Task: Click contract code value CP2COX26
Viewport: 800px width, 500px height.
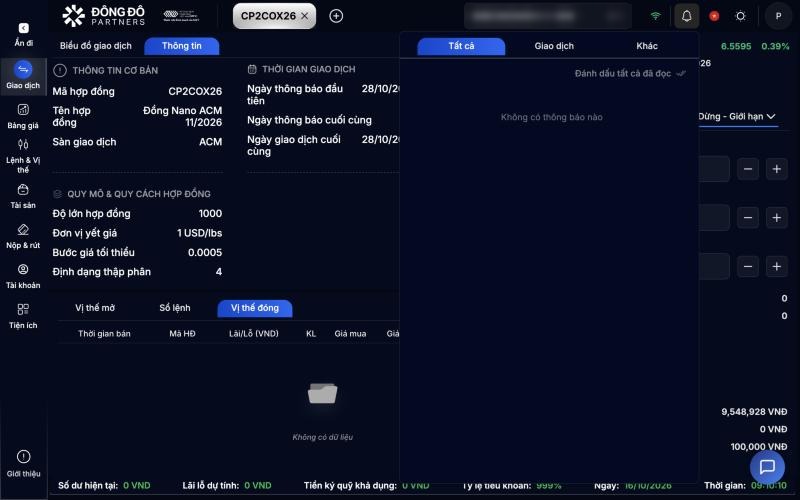Action: [x=195, y=91]
